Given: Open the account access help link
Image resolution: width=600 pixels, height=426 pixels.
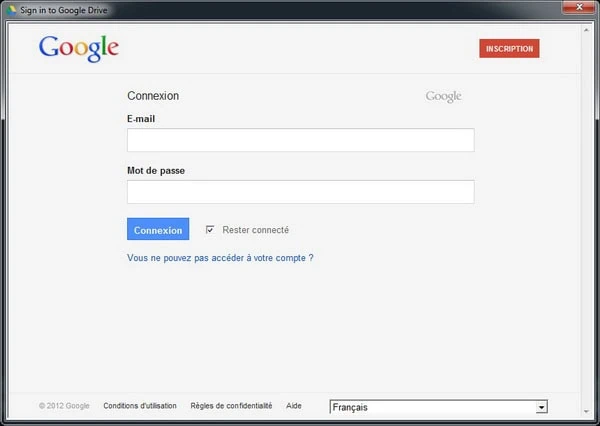Looking at the screenshot, I should [220, 258].
